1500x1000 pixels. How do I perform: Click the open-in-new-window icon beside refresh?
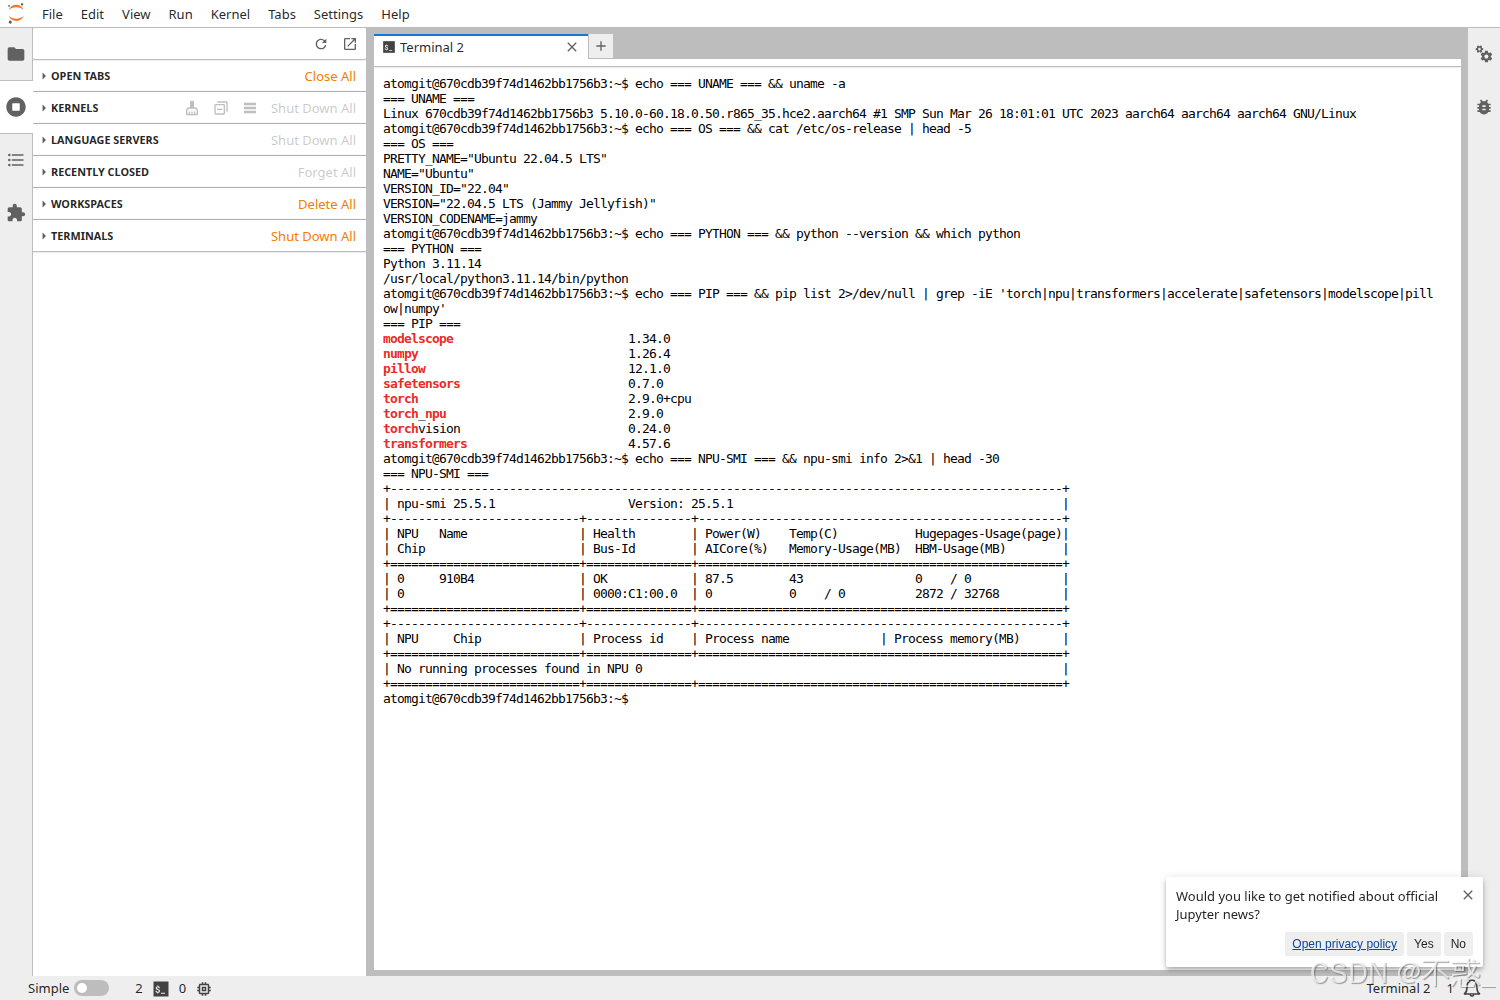pyautogui.click(x=350, y=44)
